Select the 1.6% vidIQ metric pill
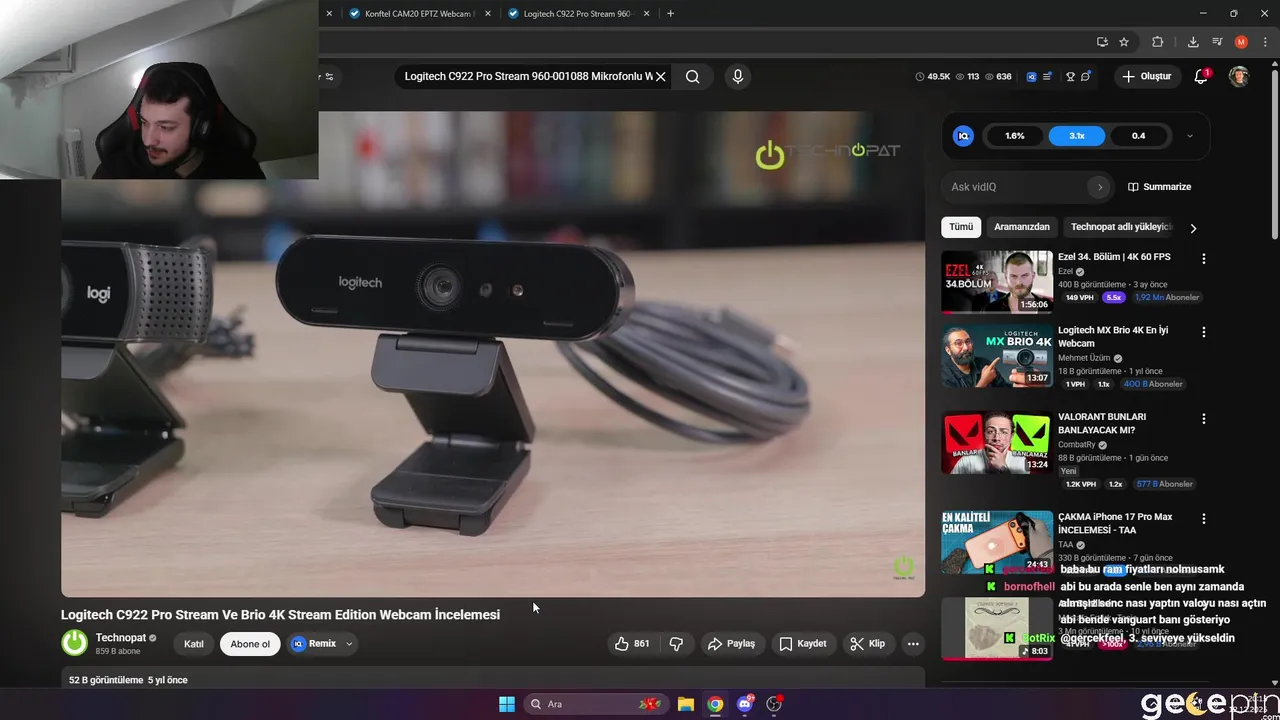1280x720 pixels. 1015,136
